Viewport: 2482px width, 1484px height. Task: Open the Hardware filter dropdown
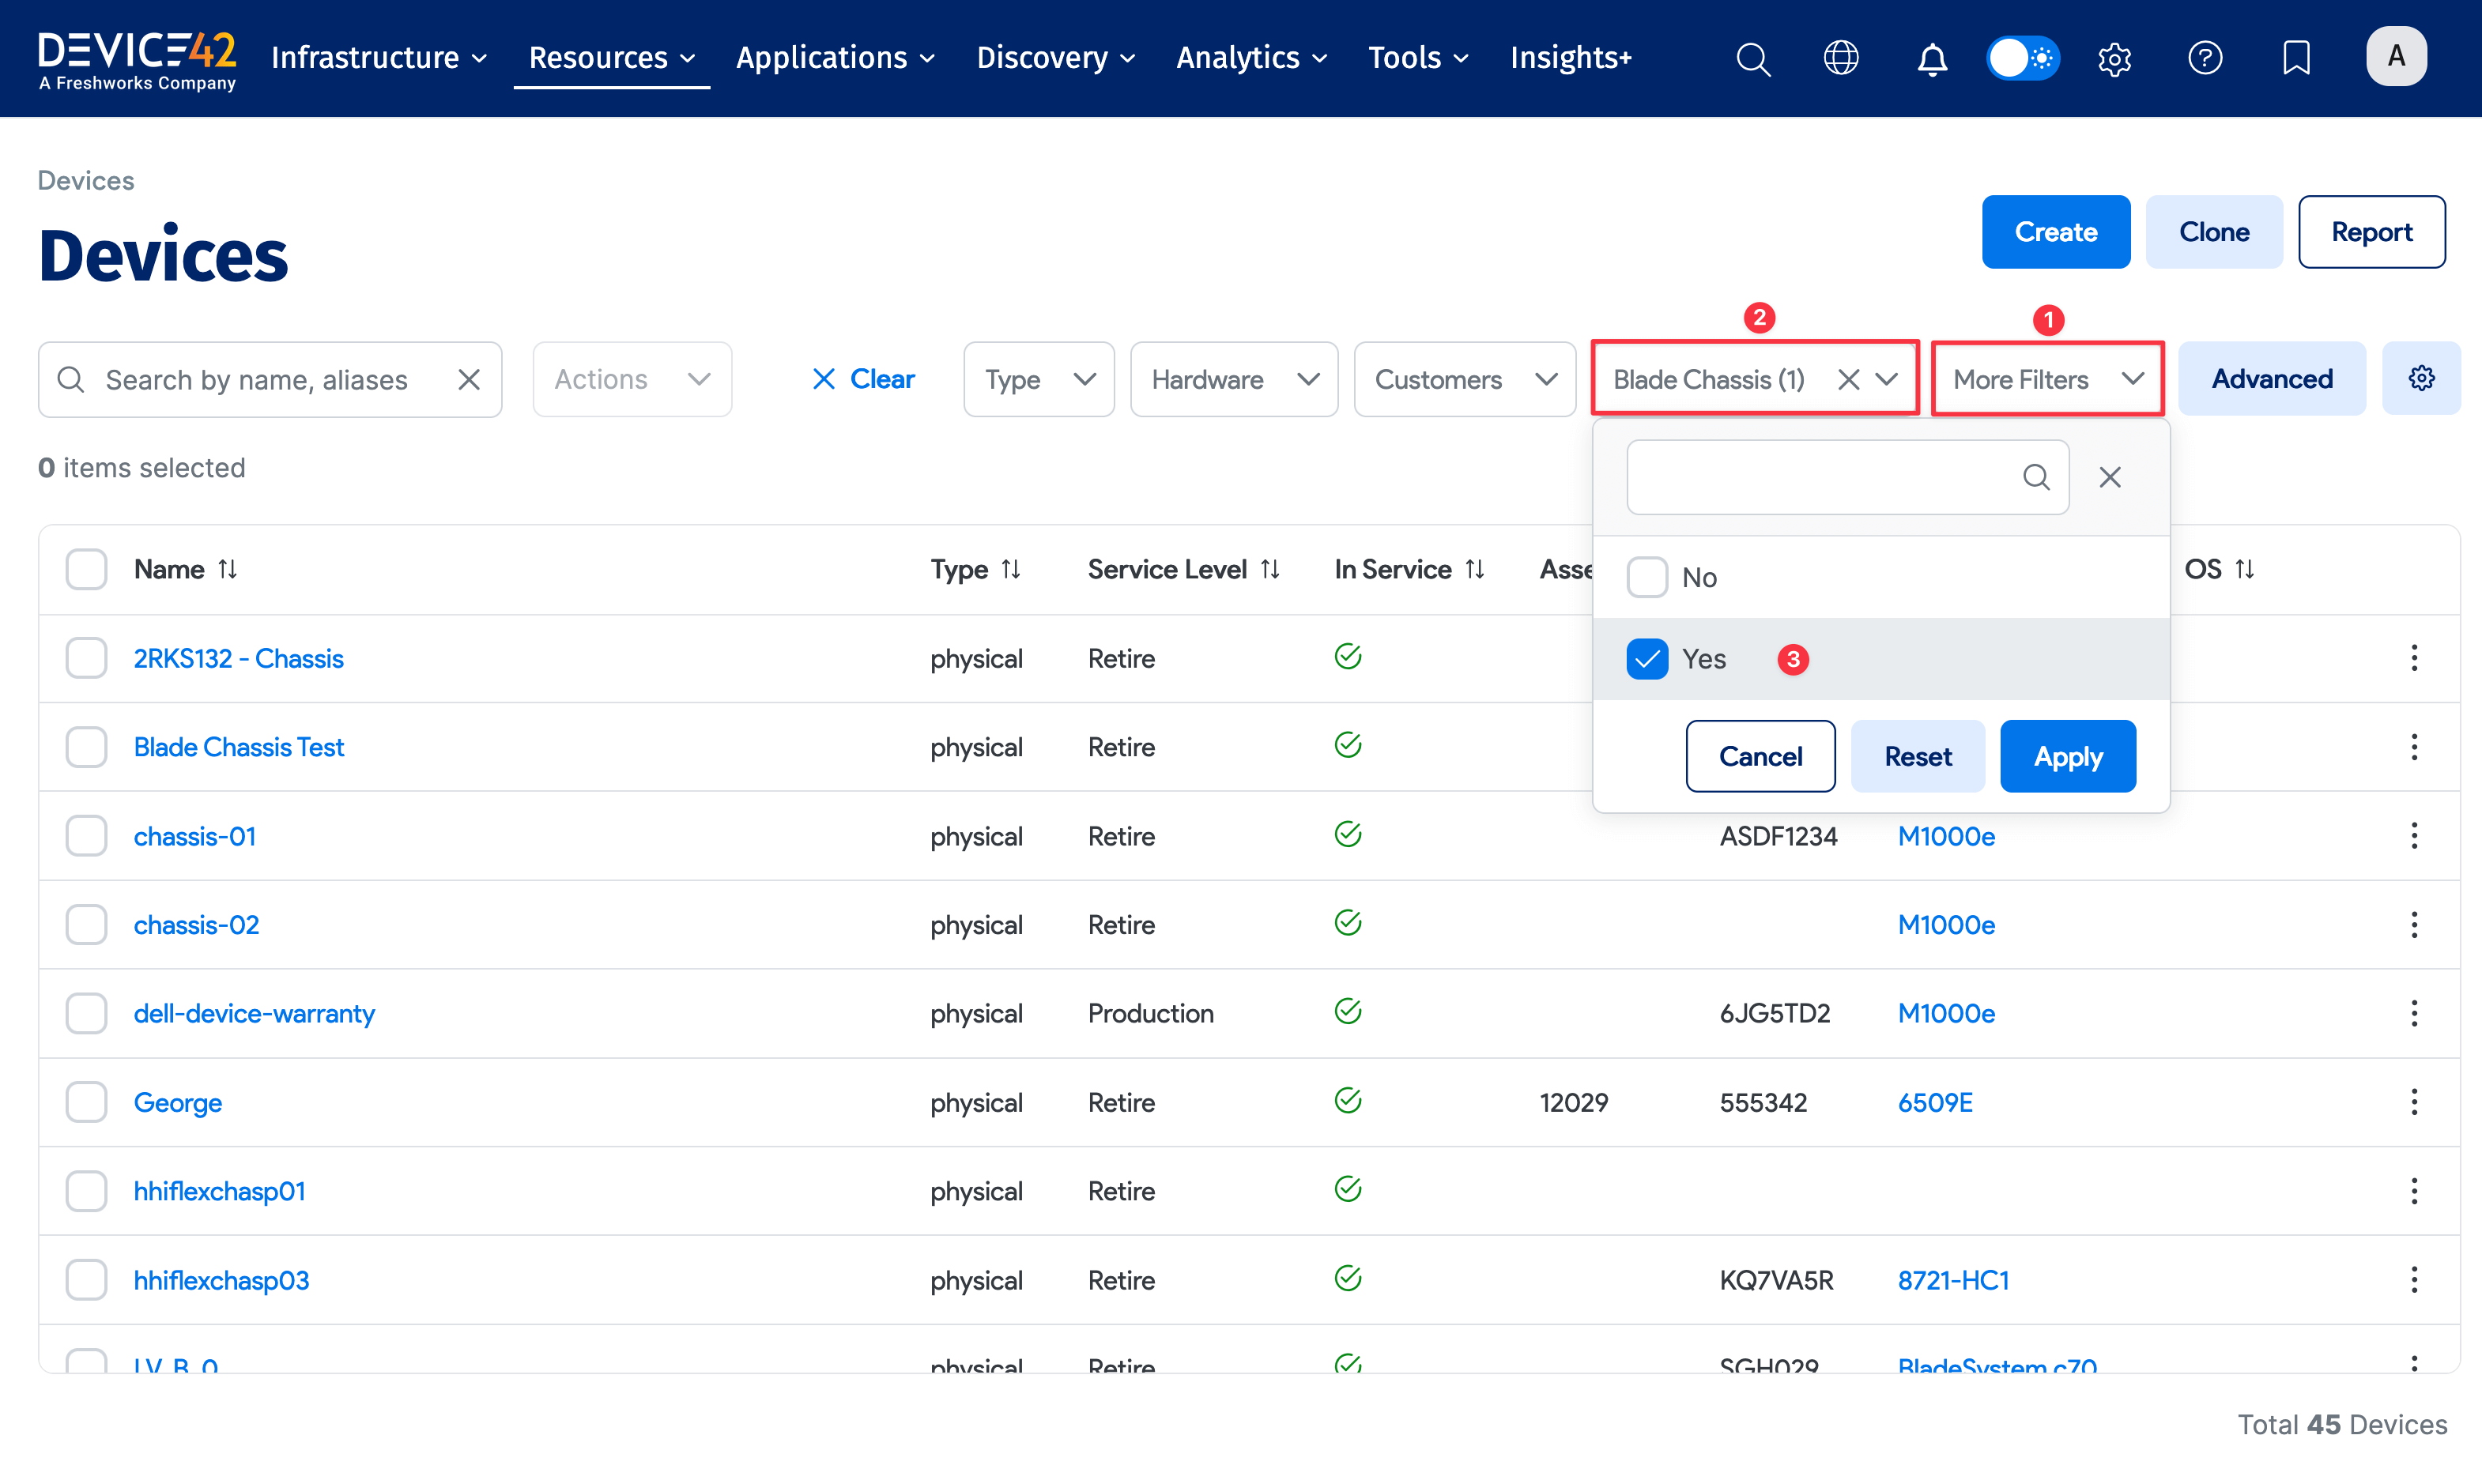pos(1233,379)
